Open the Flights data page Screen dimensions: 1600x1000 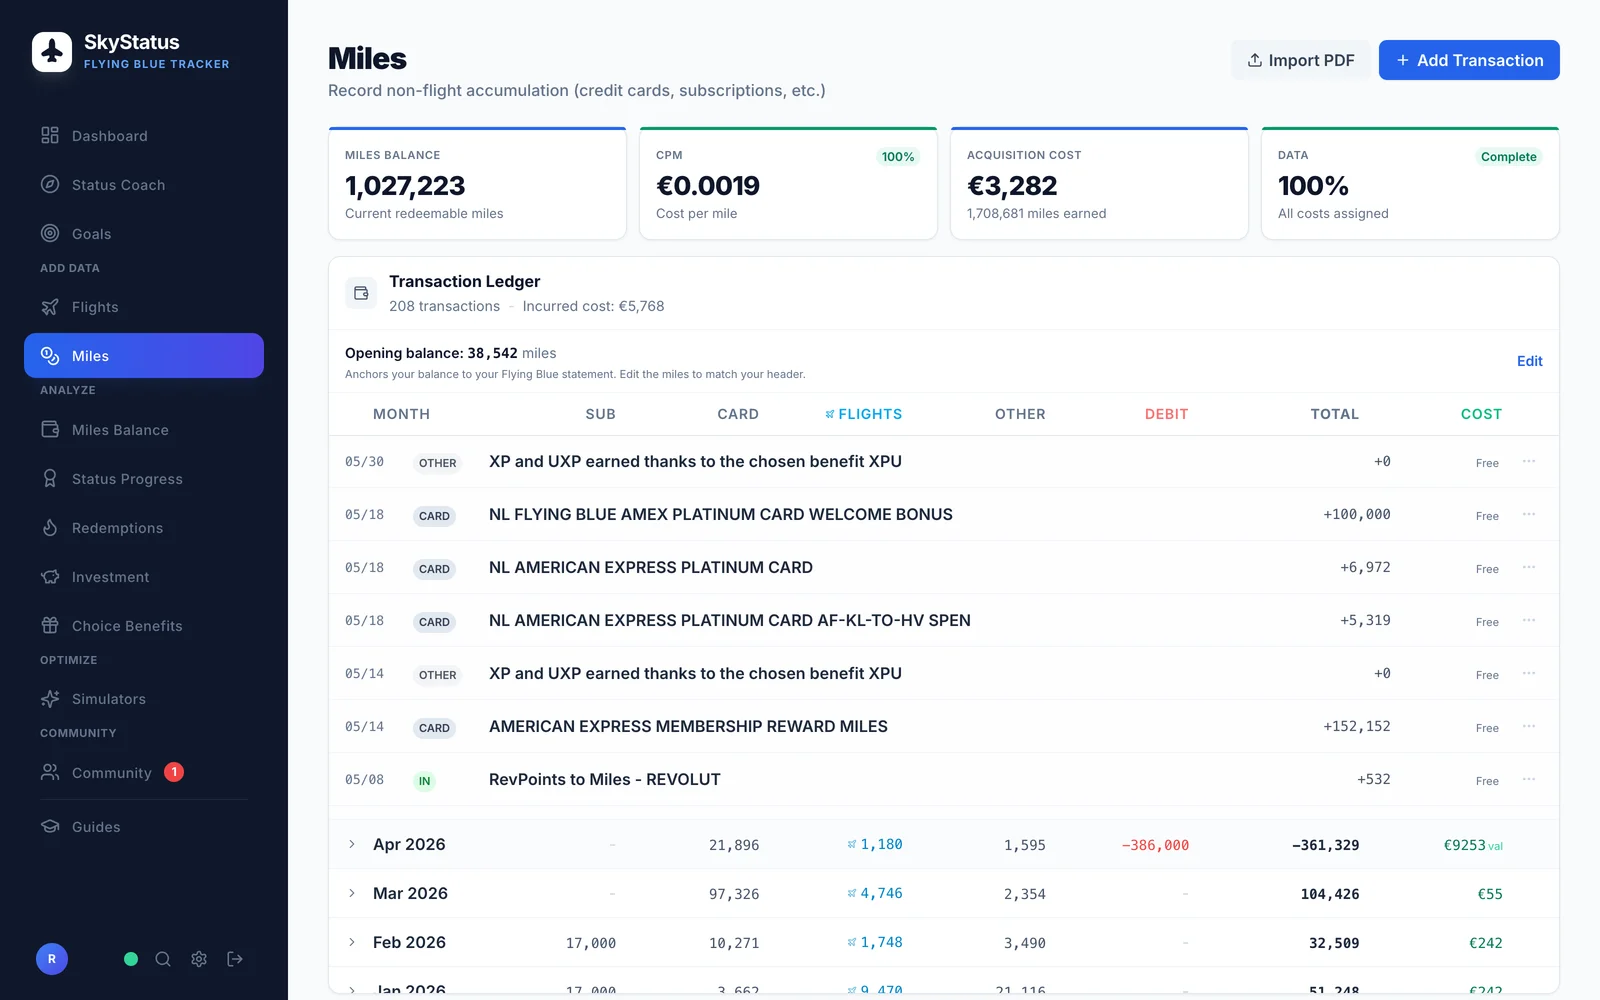click(x=144, y=307)
